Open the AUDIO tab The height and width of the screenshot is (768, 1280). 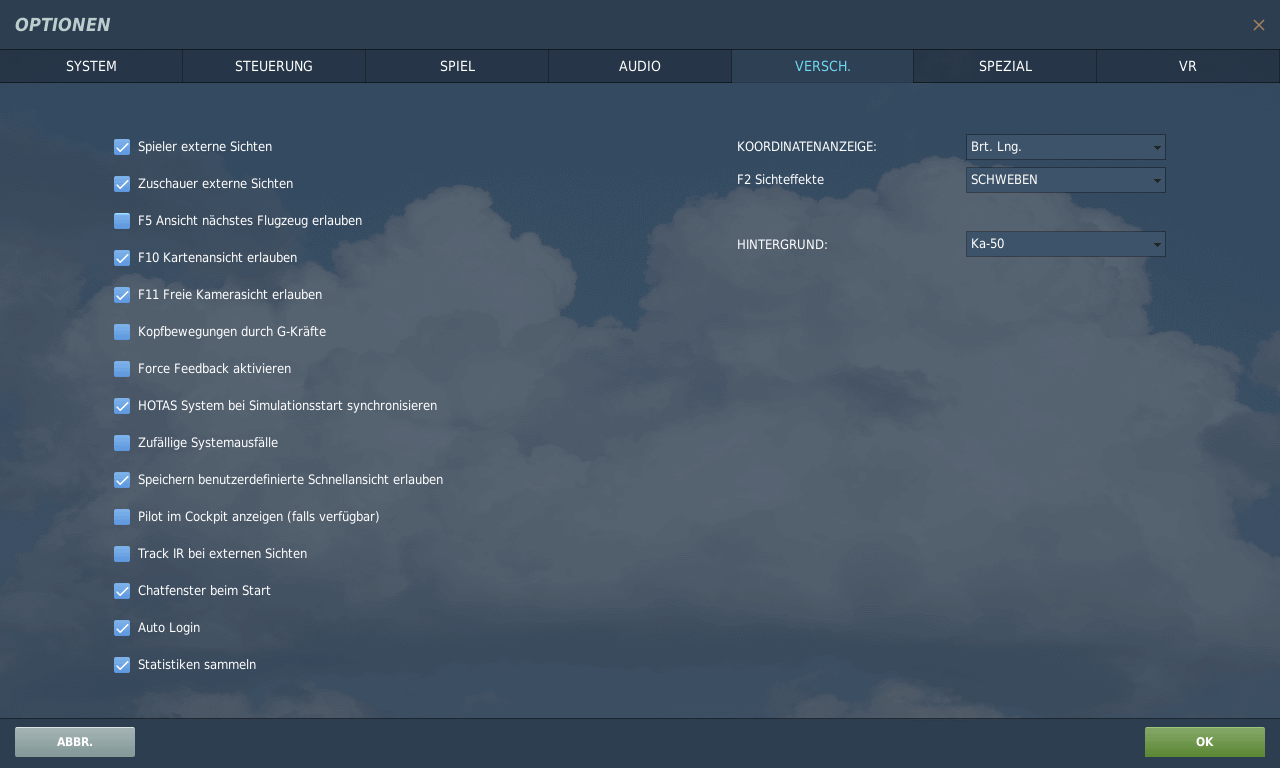pos(639,66)
